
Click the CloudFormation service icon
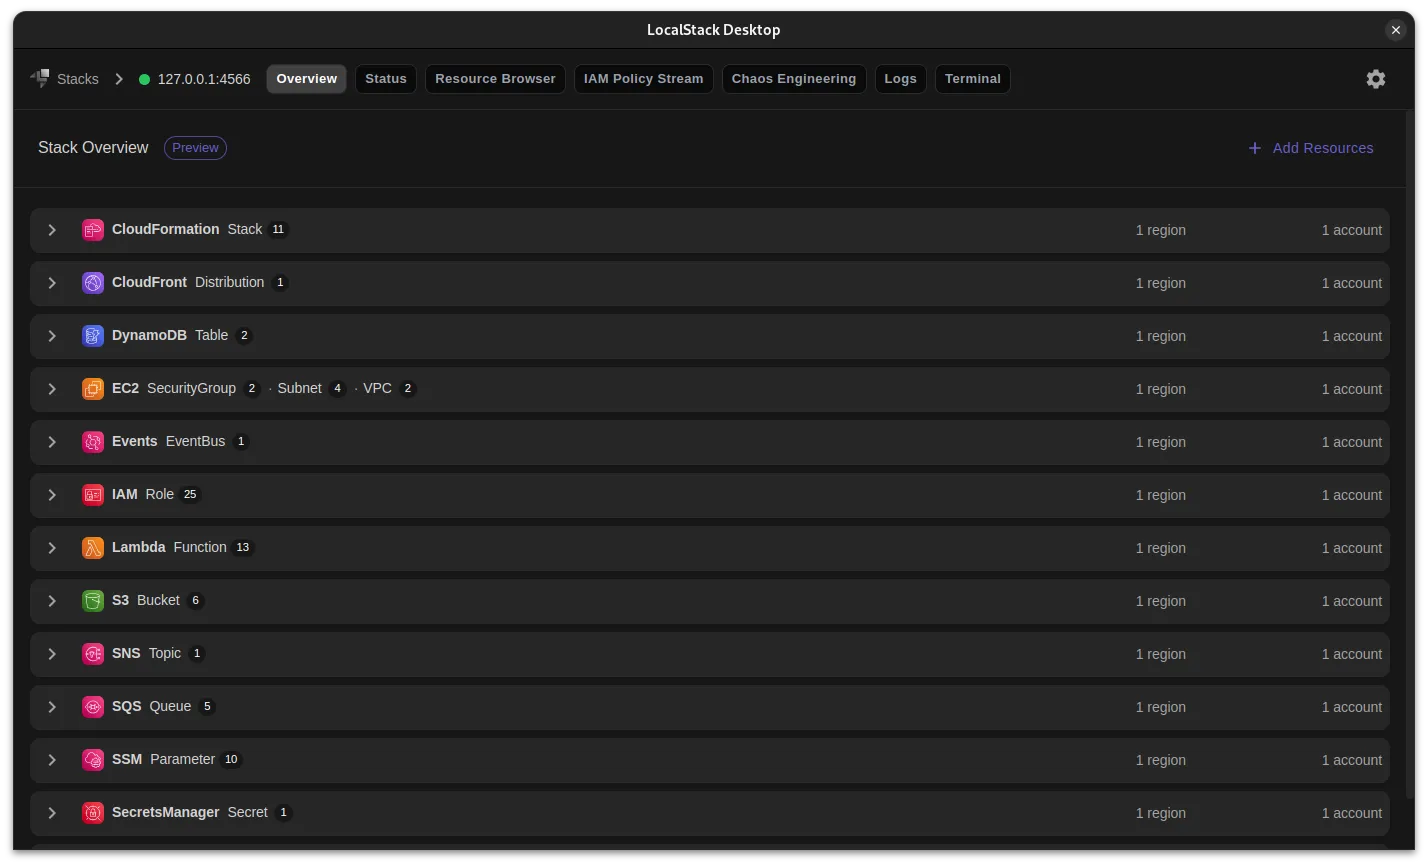coord(93,229)
